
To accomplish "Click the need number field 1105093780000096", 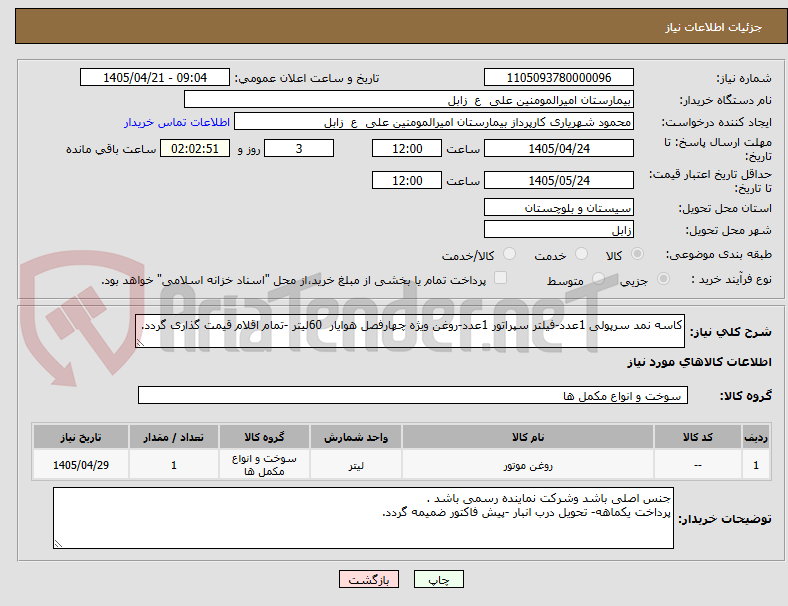I will 558,77.
